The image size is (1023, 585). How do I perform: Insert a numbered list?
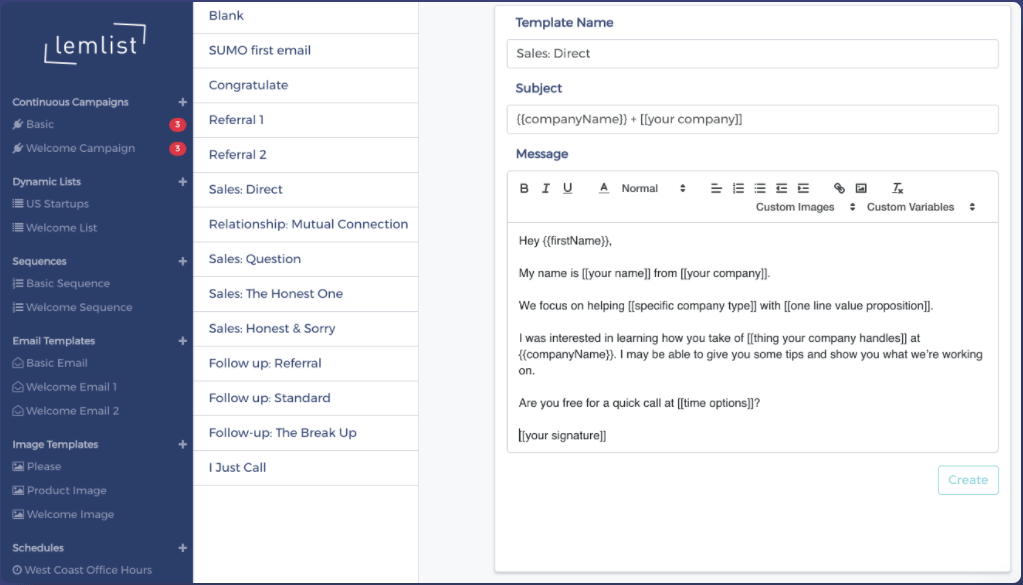738,188
